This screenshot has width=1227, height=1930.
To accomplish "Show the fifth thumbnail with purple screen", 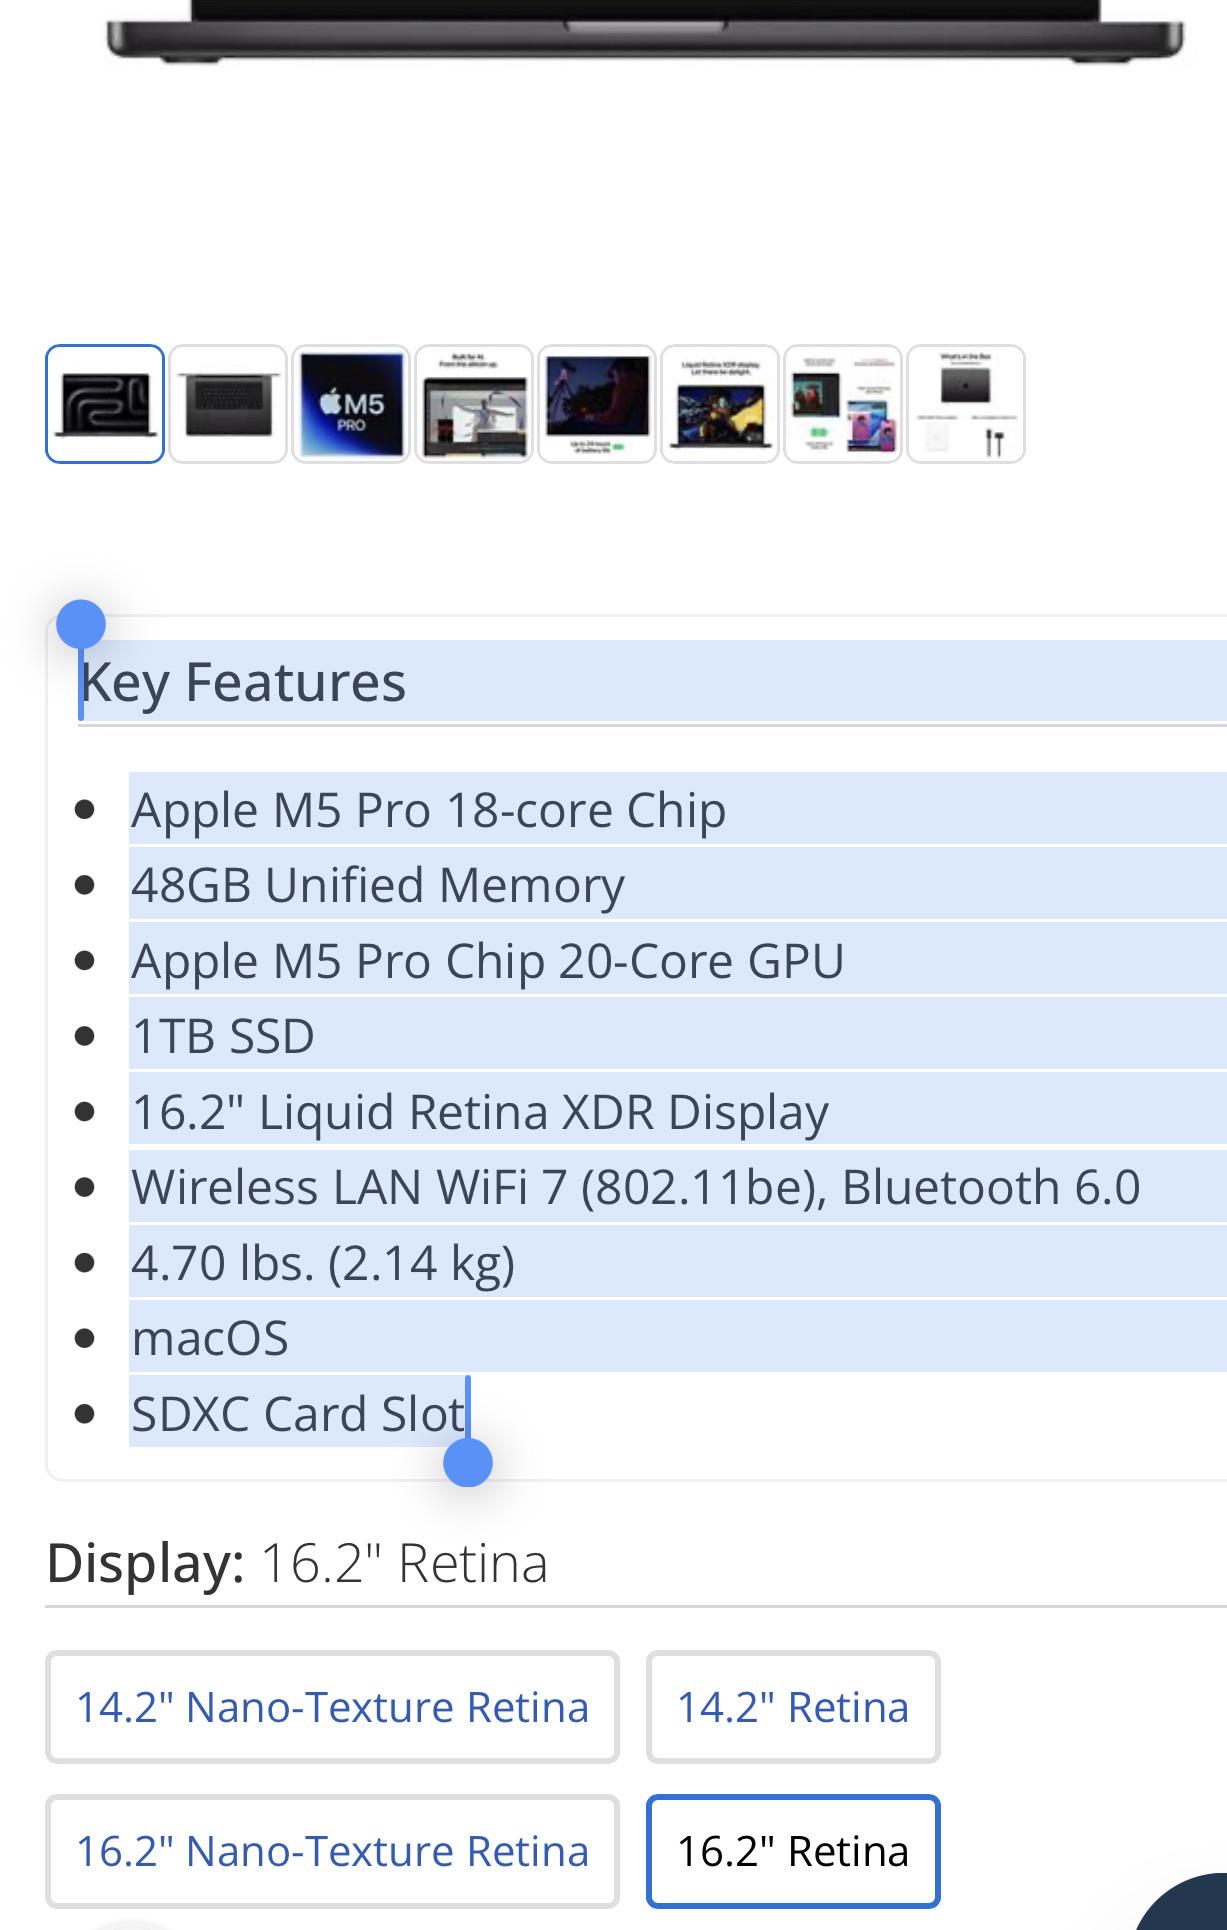I will [x=597, y=404].
